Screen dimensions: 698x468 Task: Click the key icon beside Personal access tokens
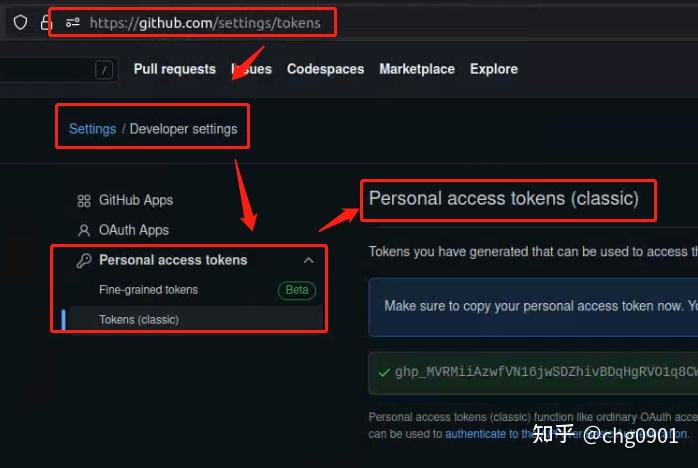pos(84,260)
